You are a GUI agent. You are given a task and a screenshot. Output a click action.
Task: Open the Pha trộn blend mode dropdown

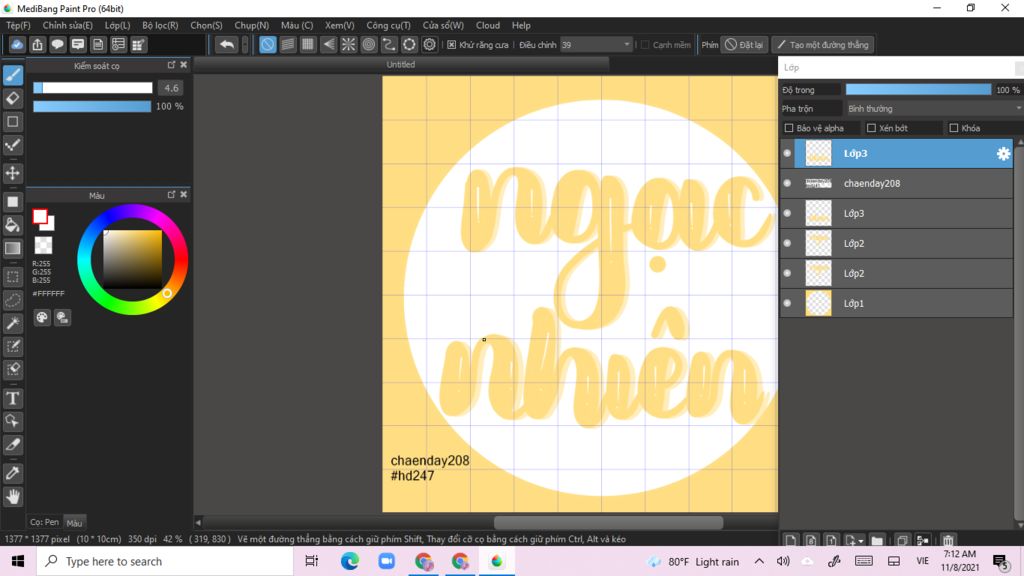coord(933,108)
